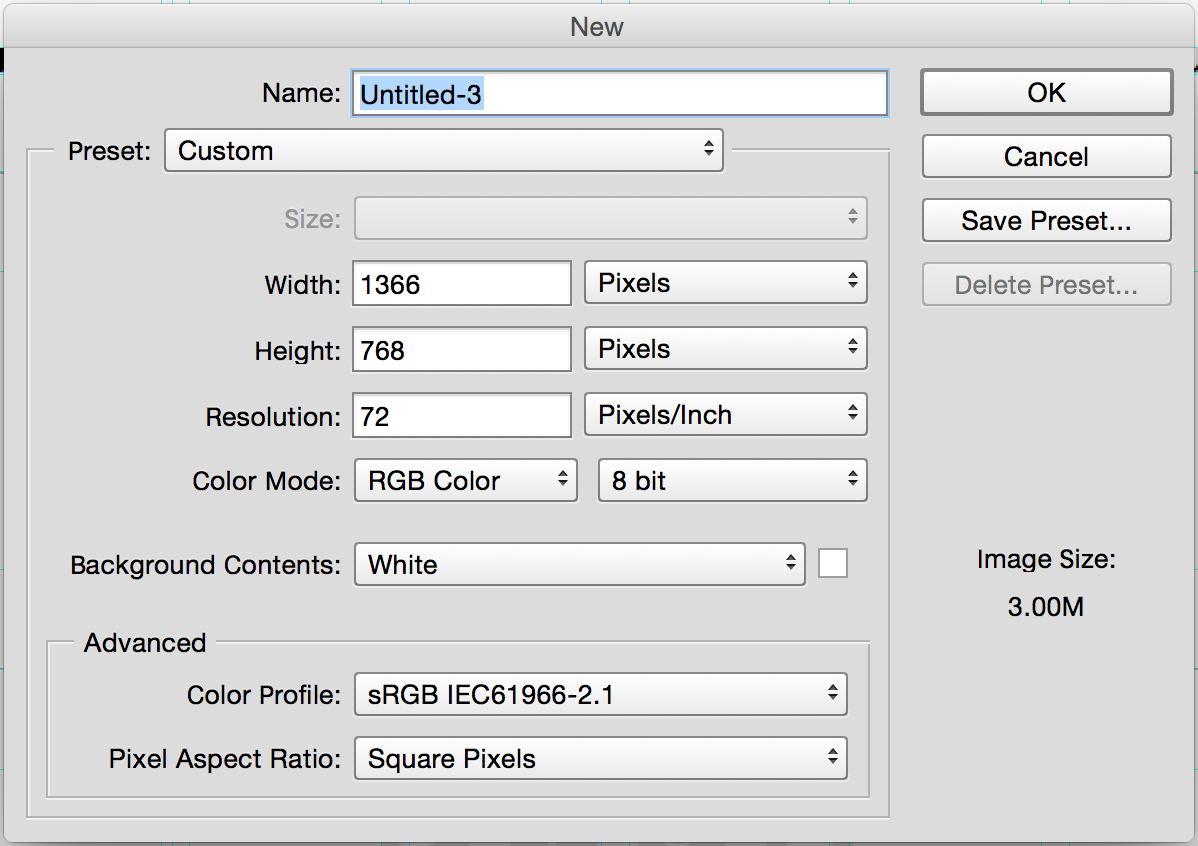Click the white background color swatch

[x=833, y=564]
